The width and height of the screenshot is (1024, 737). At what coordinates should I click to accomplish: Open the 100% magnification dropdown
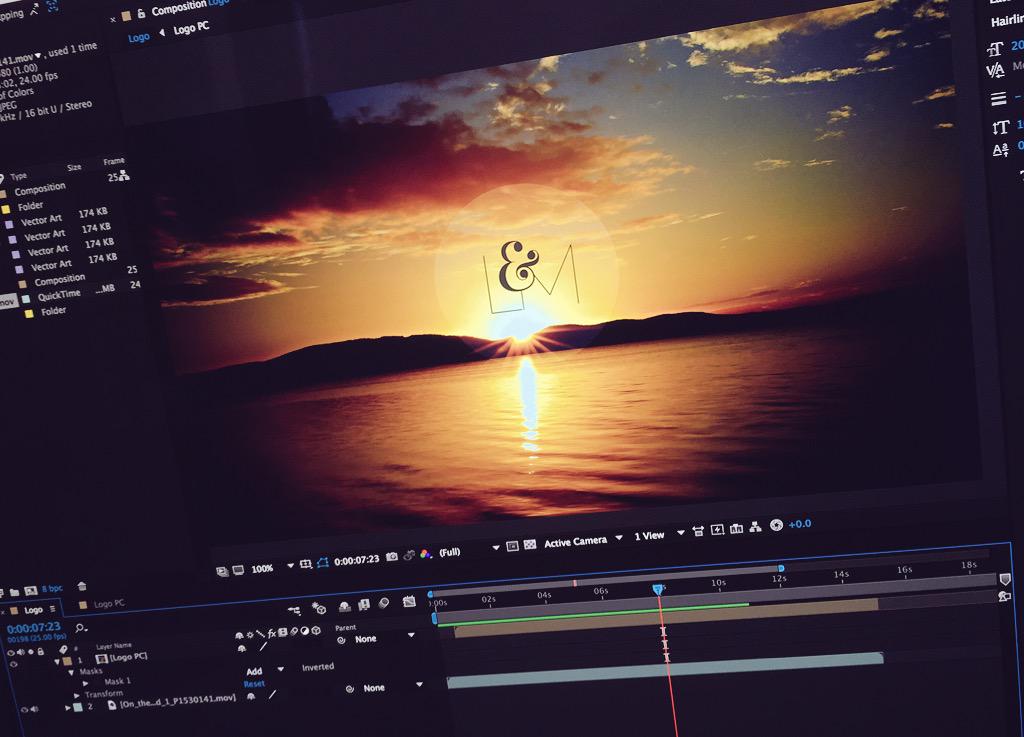tap(290, 566)
